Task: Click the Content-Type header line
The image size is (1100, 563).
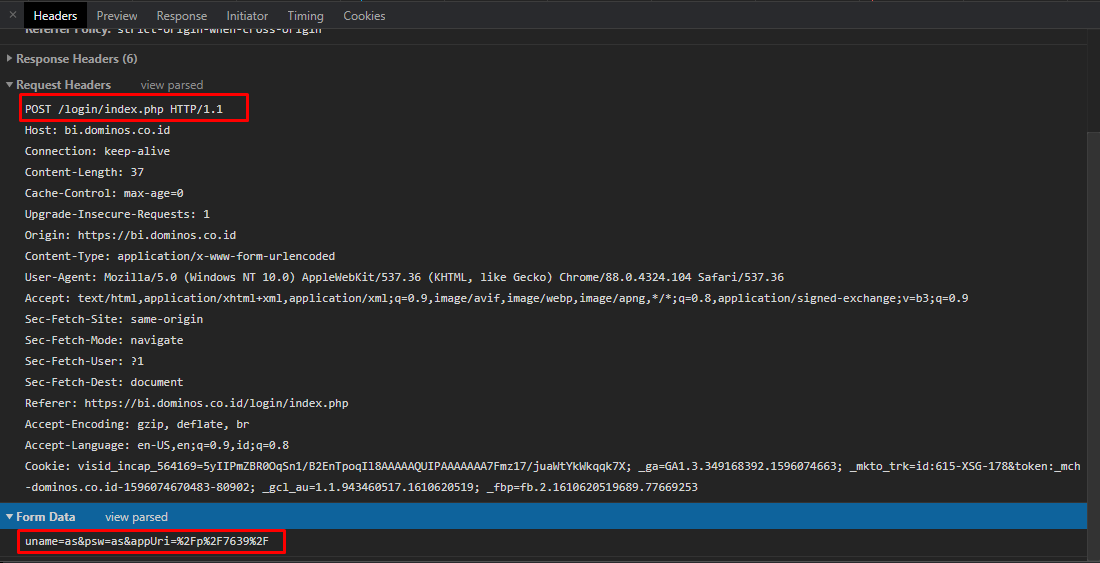Action: coord(180,256)
